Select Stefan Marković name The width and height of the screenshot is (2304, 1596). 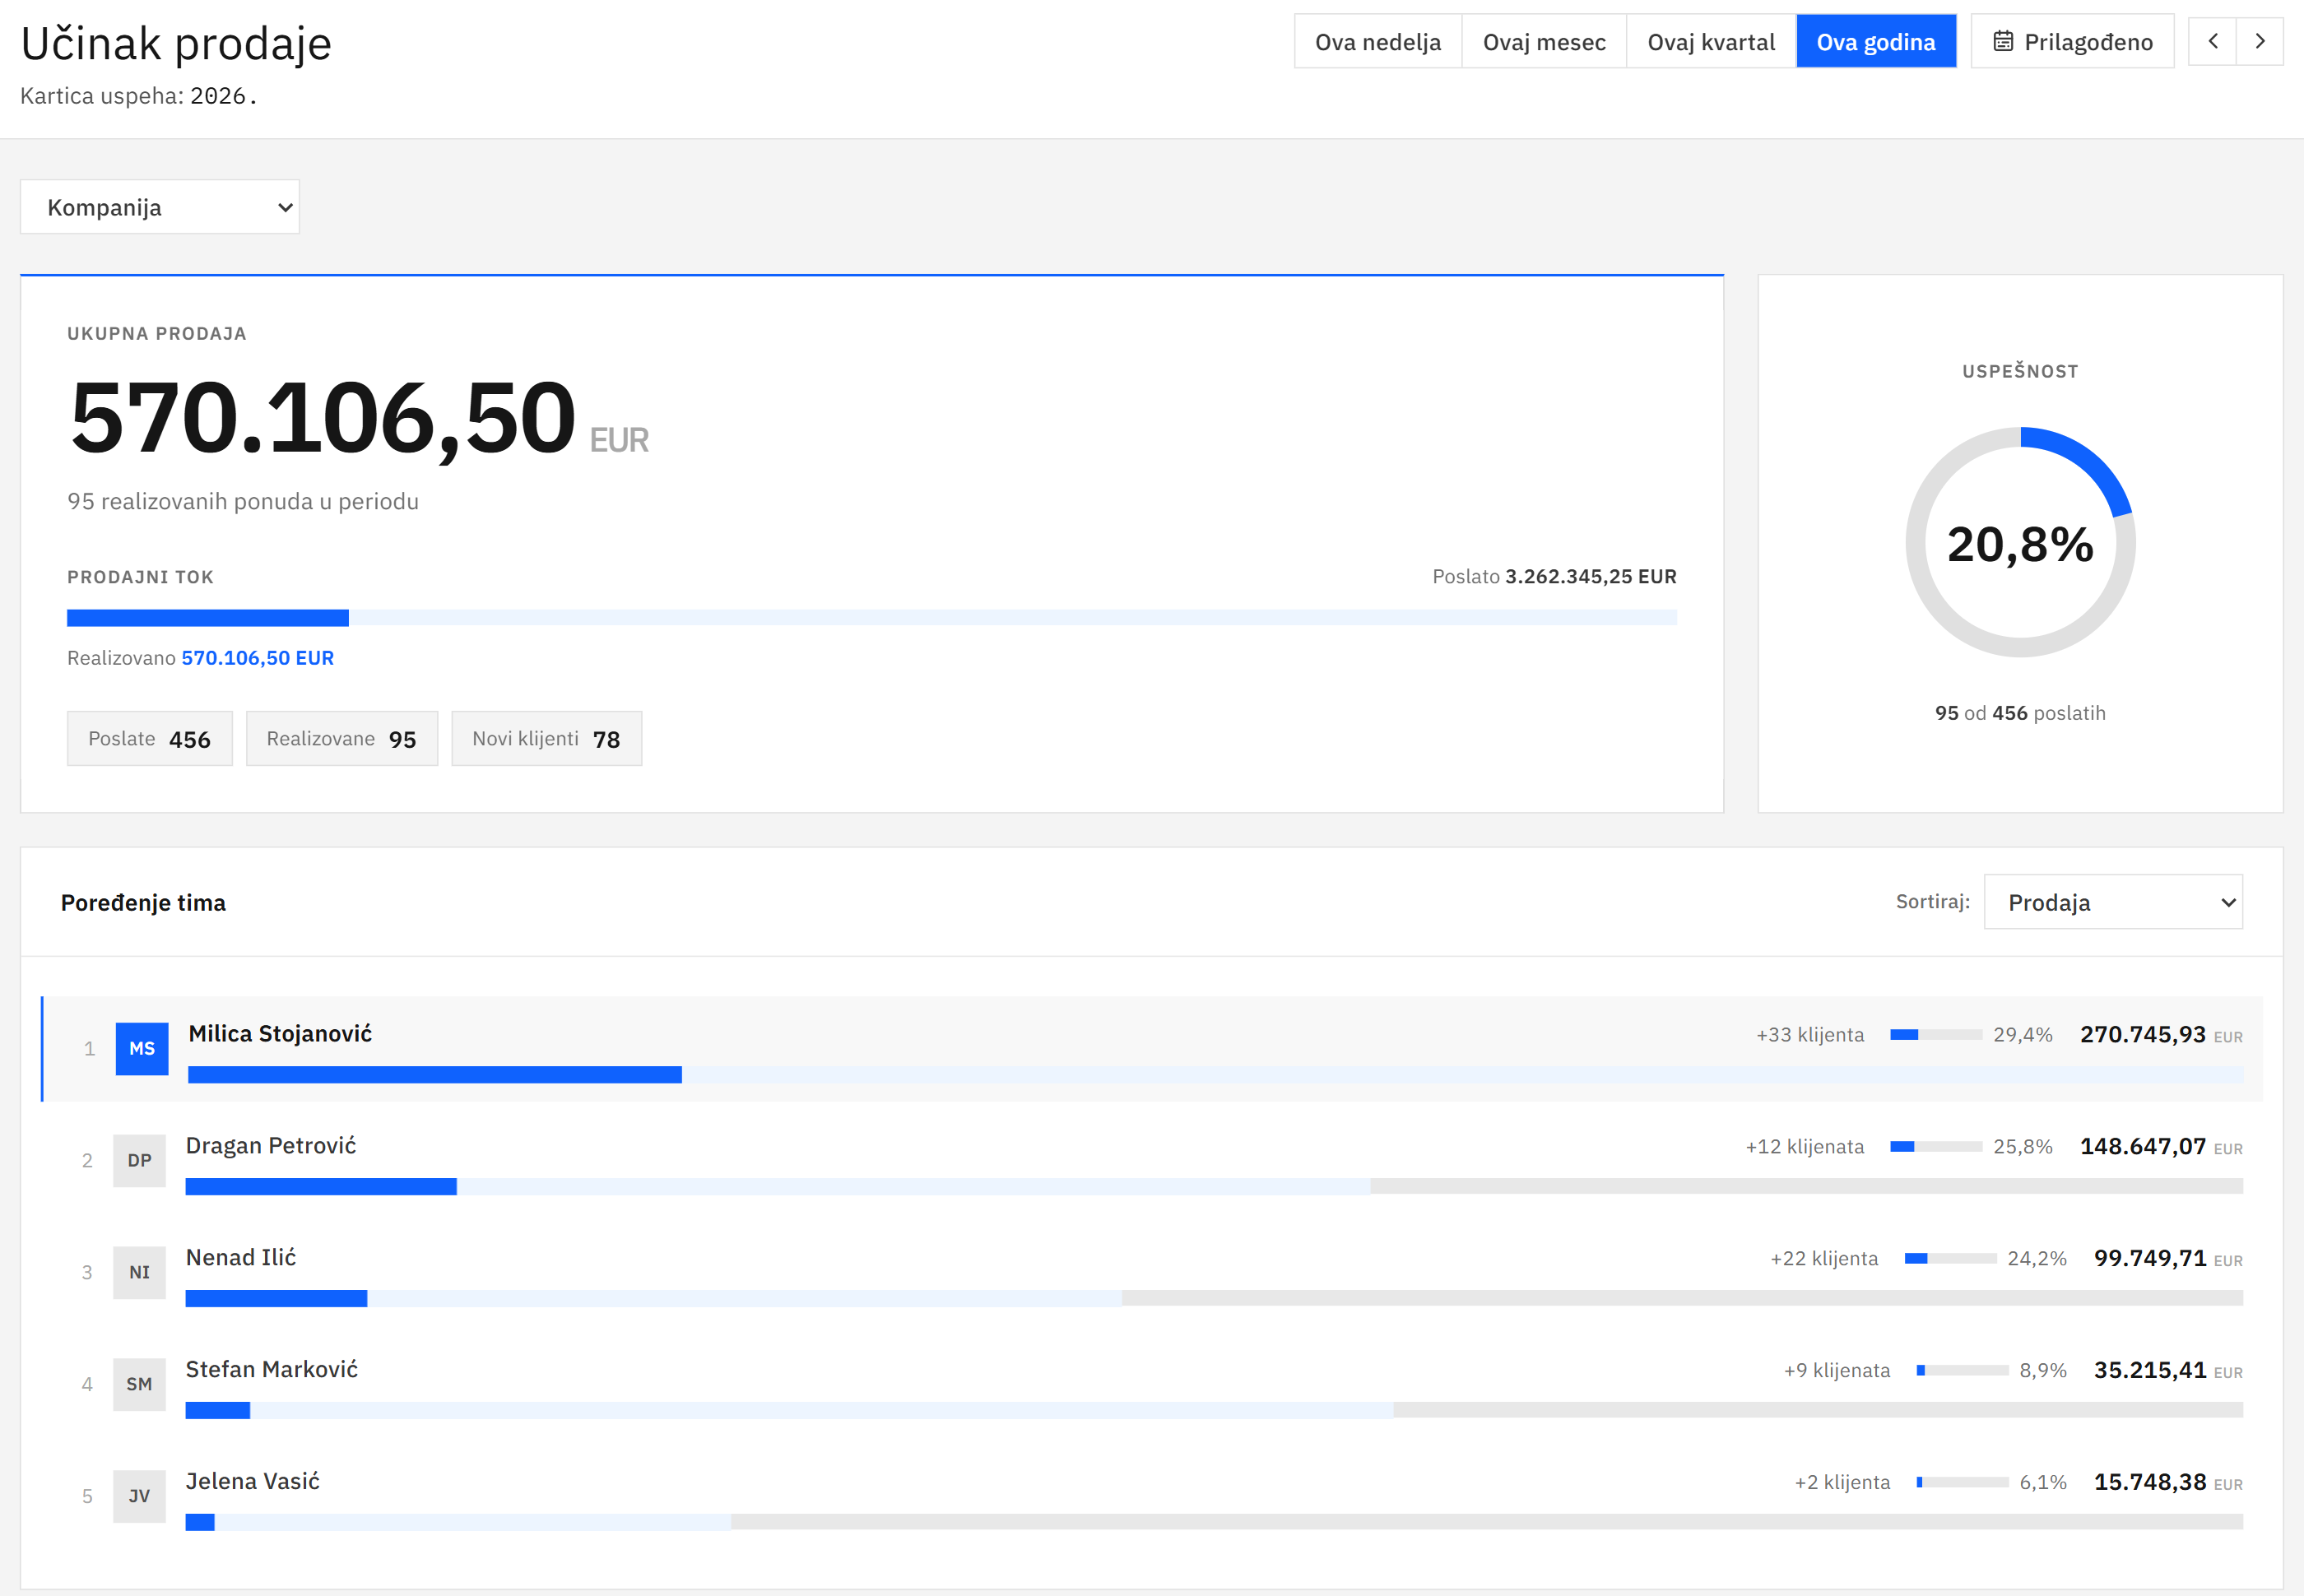(272, 1369)
